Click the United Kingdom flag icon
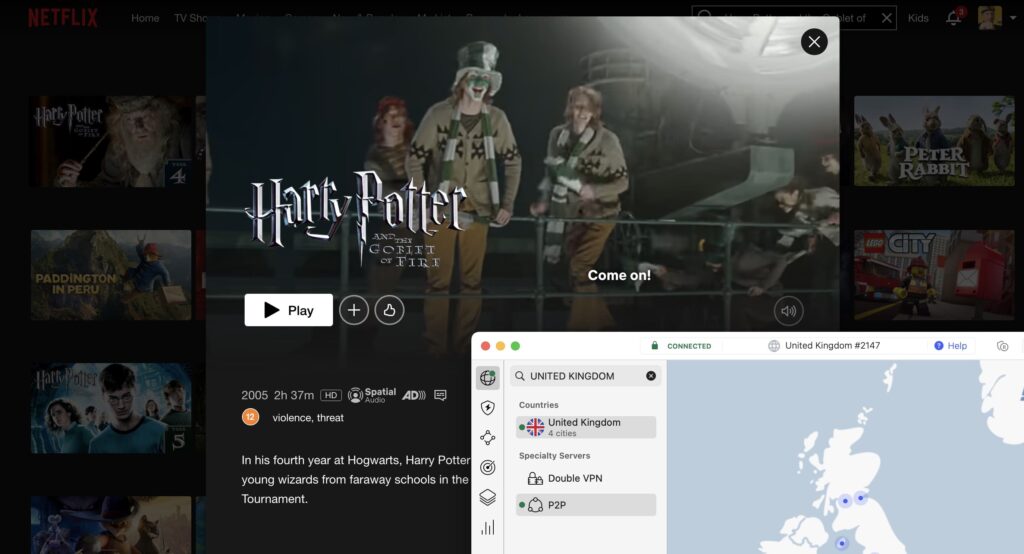This screenshot has height=554, width=1024. pyautogui.click(x=536, y=427)
